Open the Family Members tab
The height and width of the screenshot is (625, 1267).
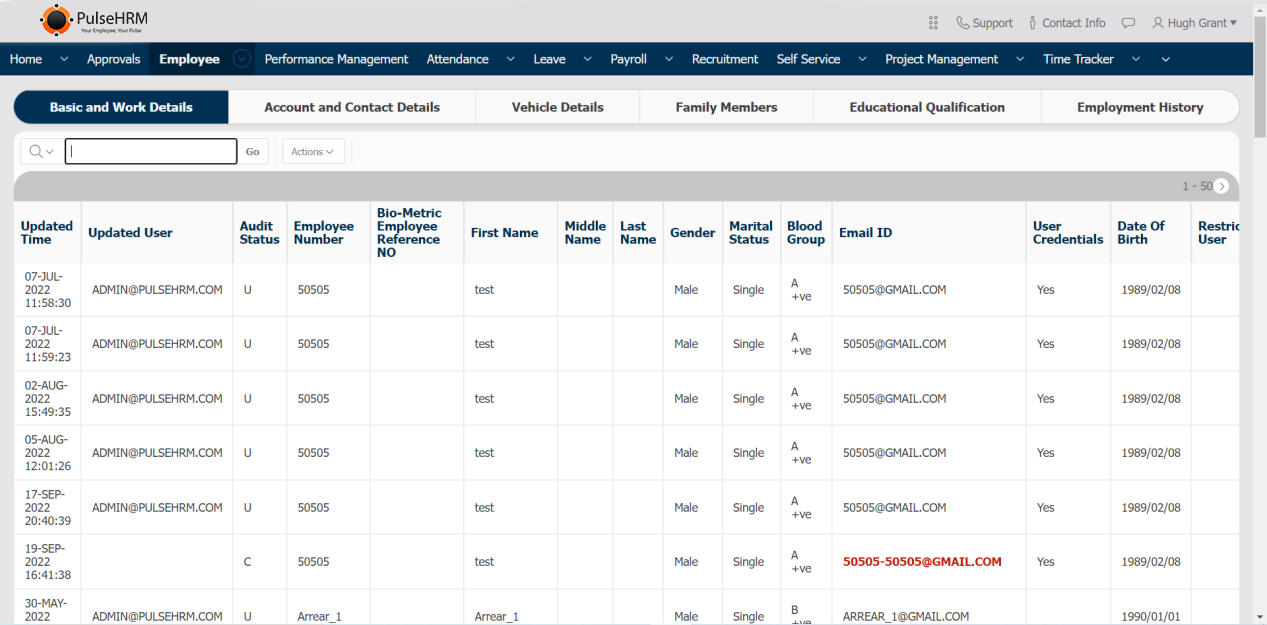point(726,107)
